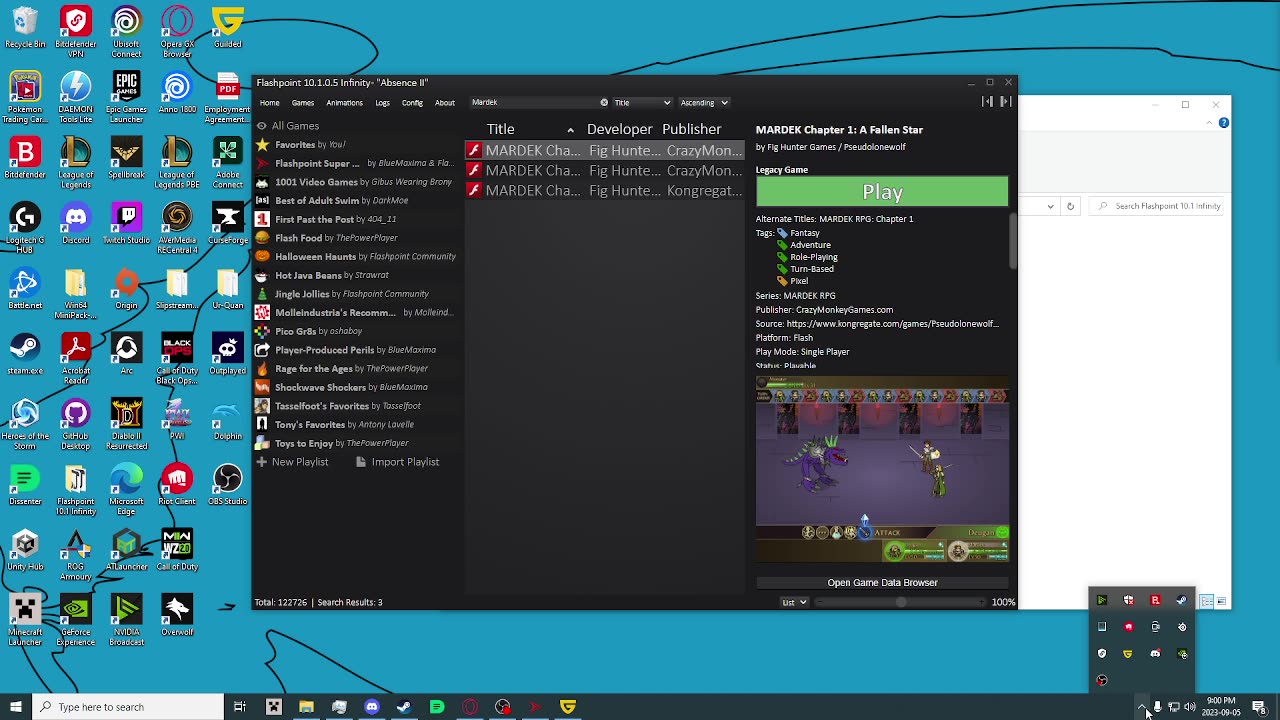Open the List layout dropdown in footer

point(794,602)
